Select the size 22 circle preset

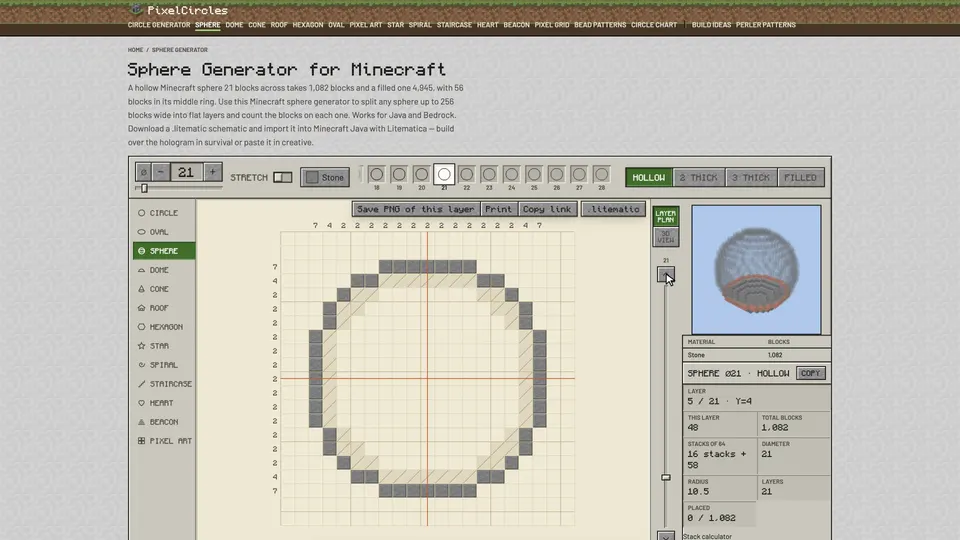[467, 174]
